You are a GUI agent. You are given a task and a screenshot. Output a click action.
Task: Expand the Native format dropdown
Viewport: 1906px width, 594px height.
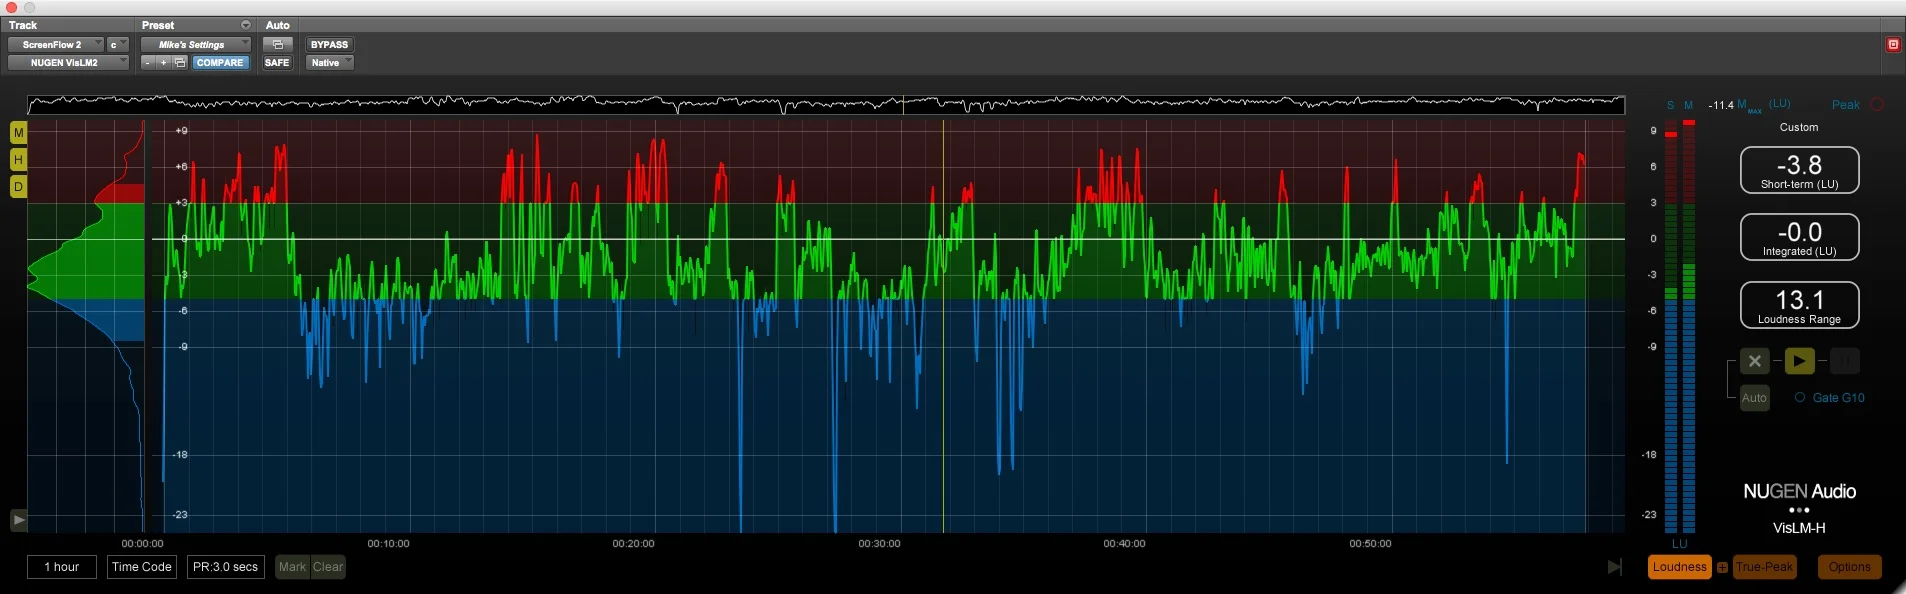(329, 62)
